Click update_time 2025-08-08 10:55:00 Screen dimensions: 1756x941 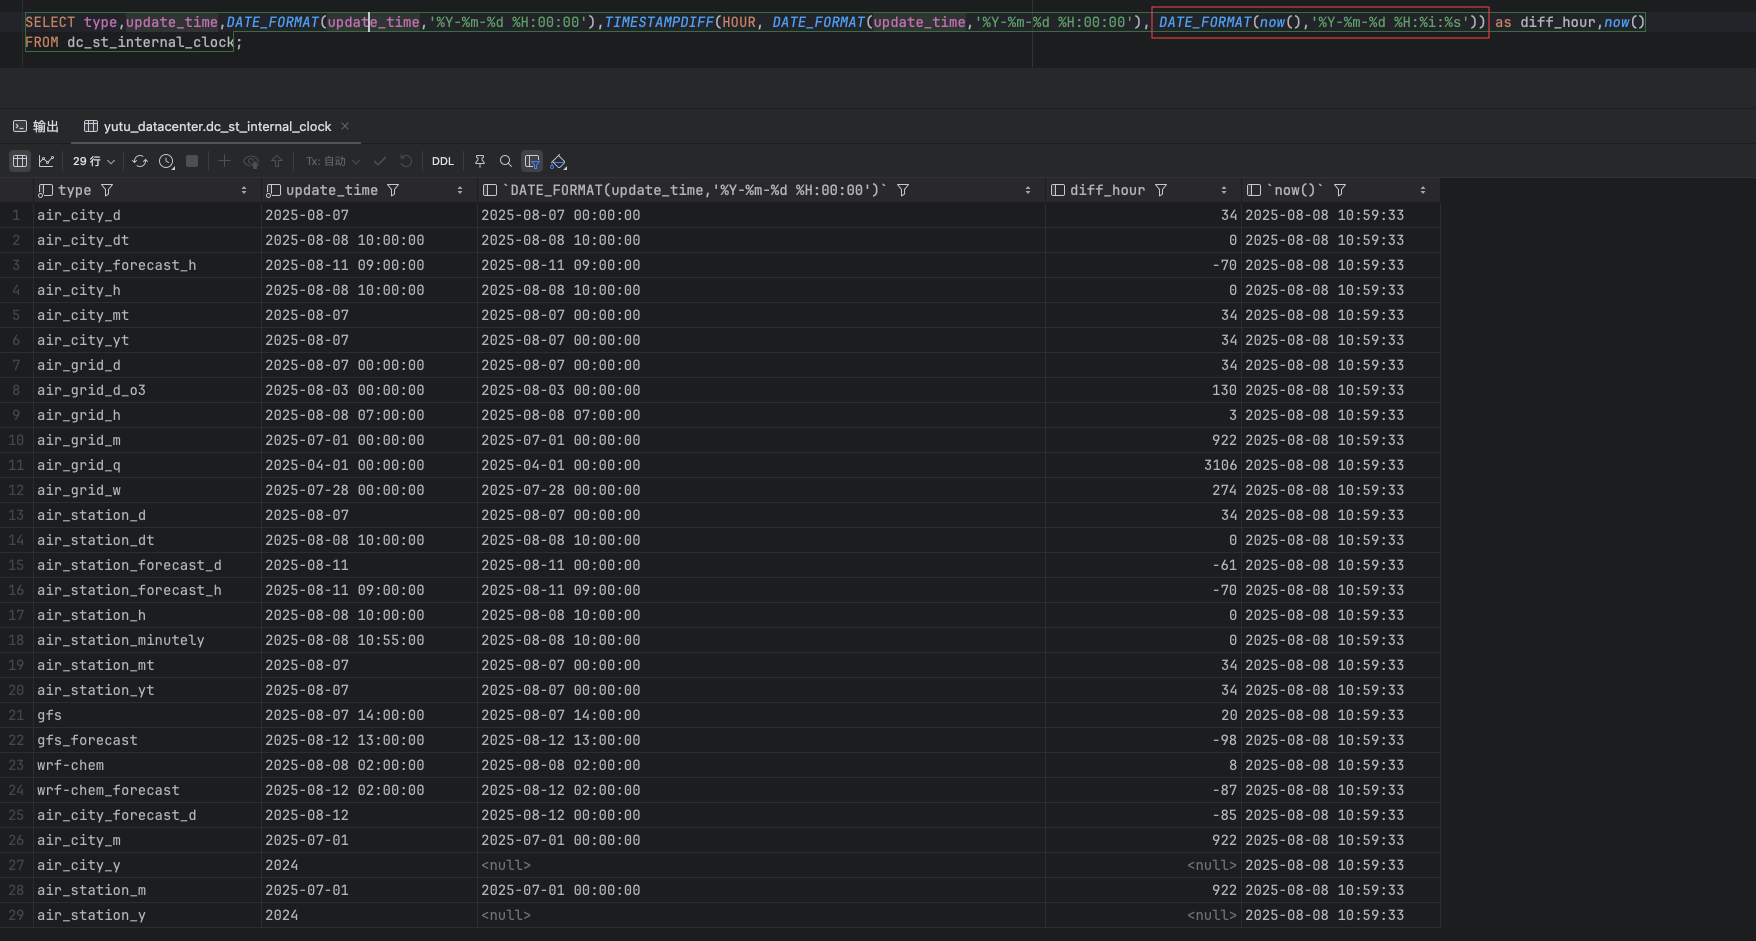click(x=344, y=640)
